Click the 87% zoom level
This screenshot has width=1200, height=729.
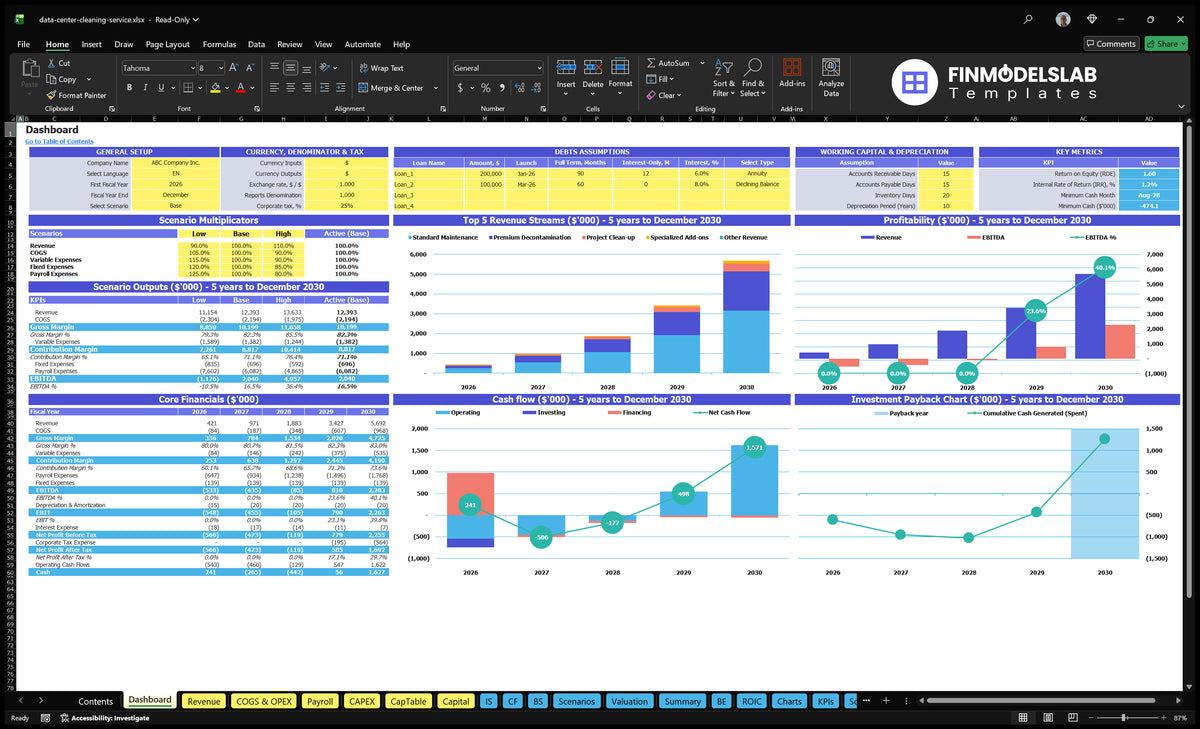1180,718
